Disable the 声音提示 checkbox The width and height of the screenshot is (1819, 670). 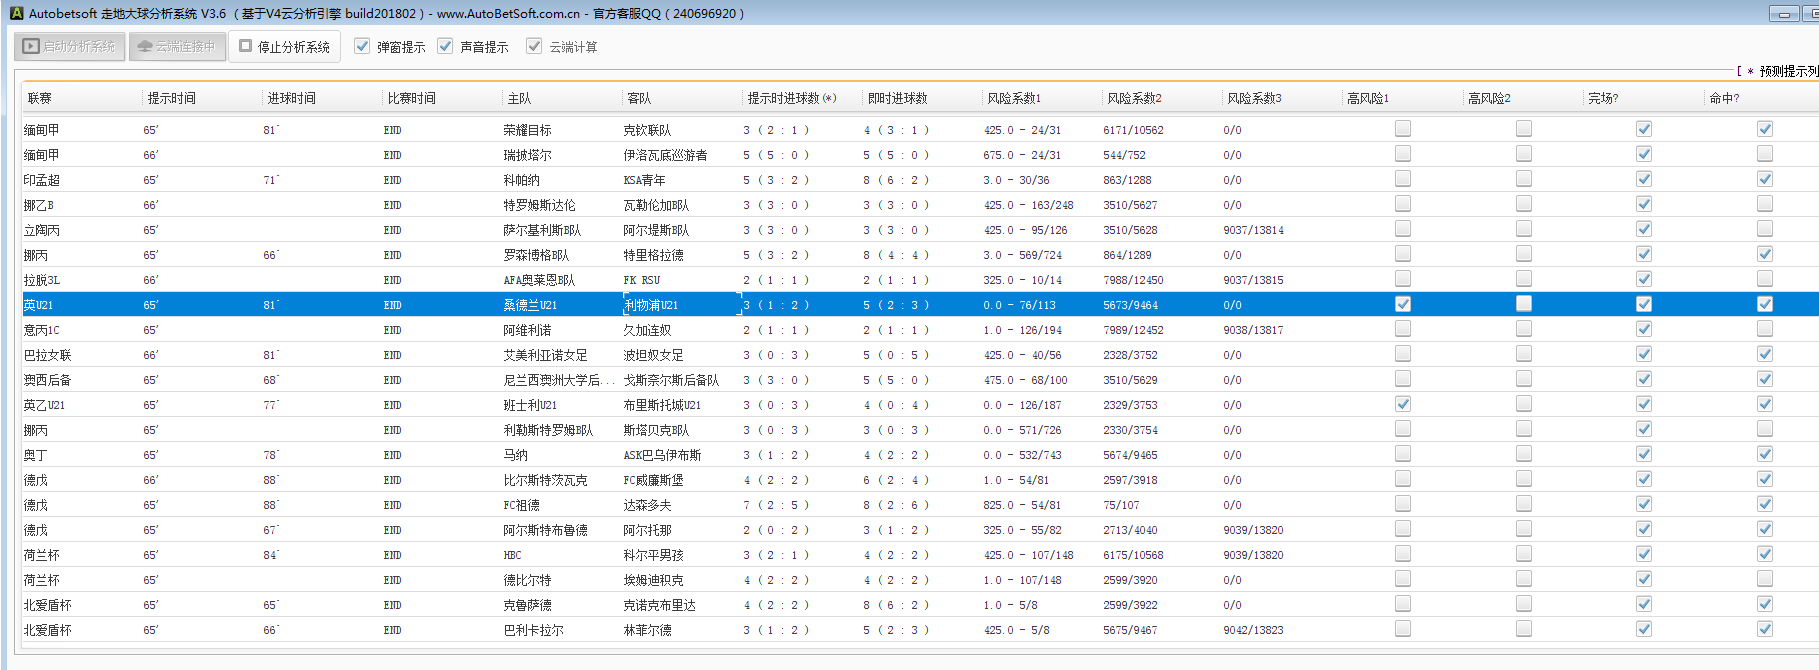pos(445,46)
